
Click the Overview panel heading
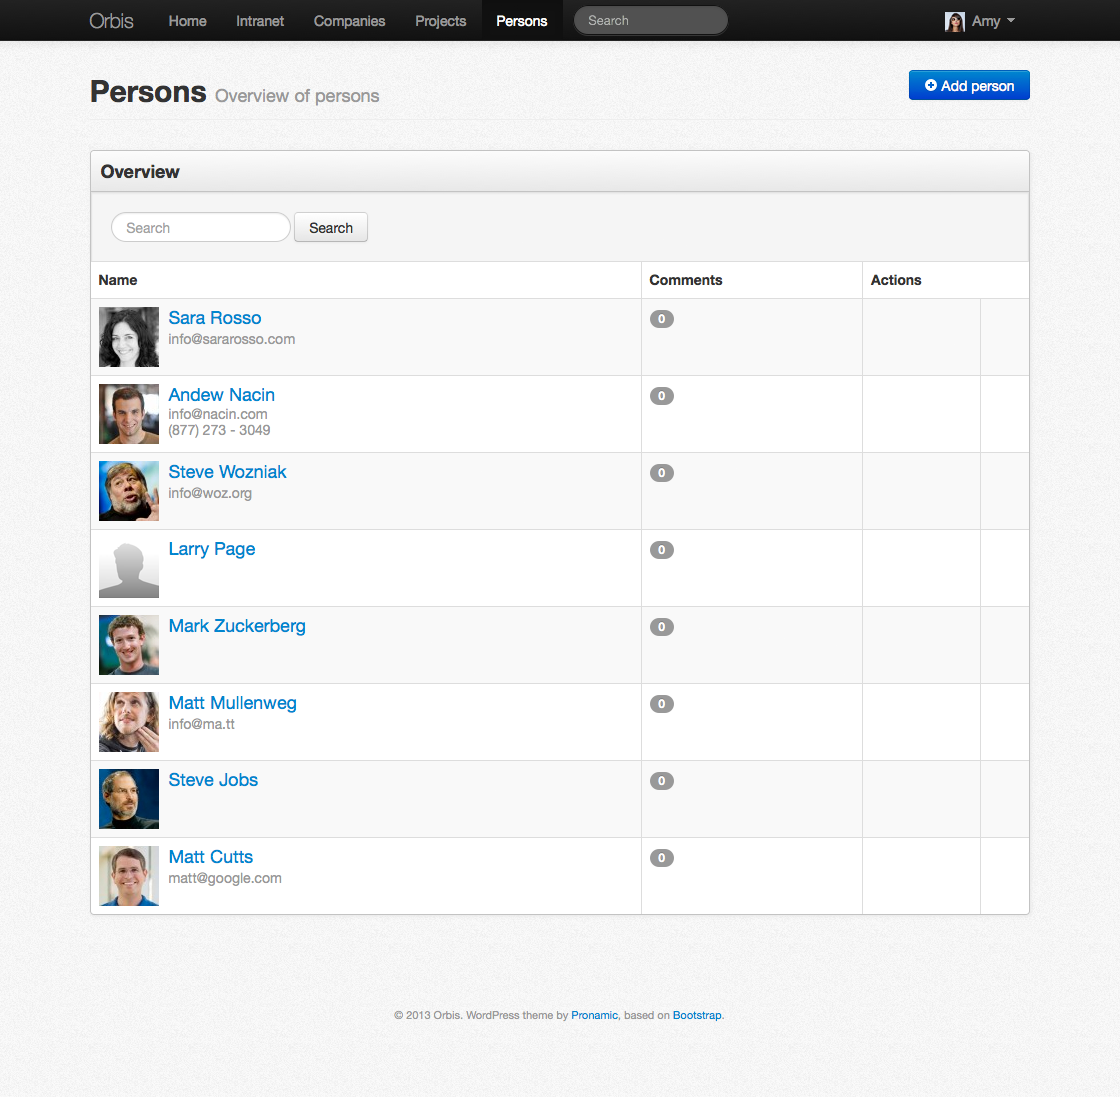coord(140,172)
